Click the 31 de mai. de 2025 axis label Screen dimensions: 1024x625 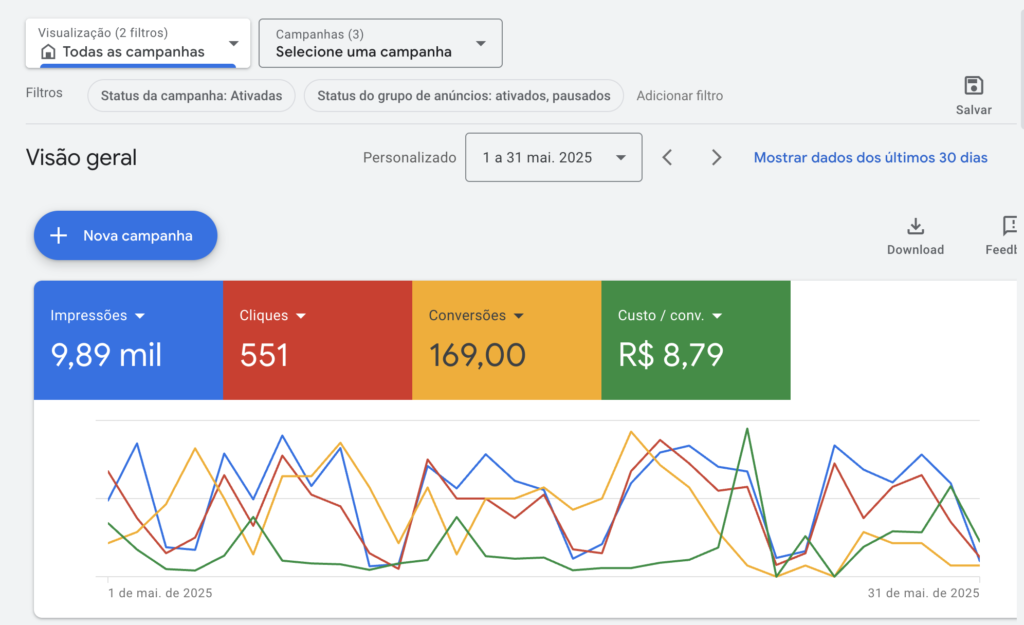pos(923,593)
